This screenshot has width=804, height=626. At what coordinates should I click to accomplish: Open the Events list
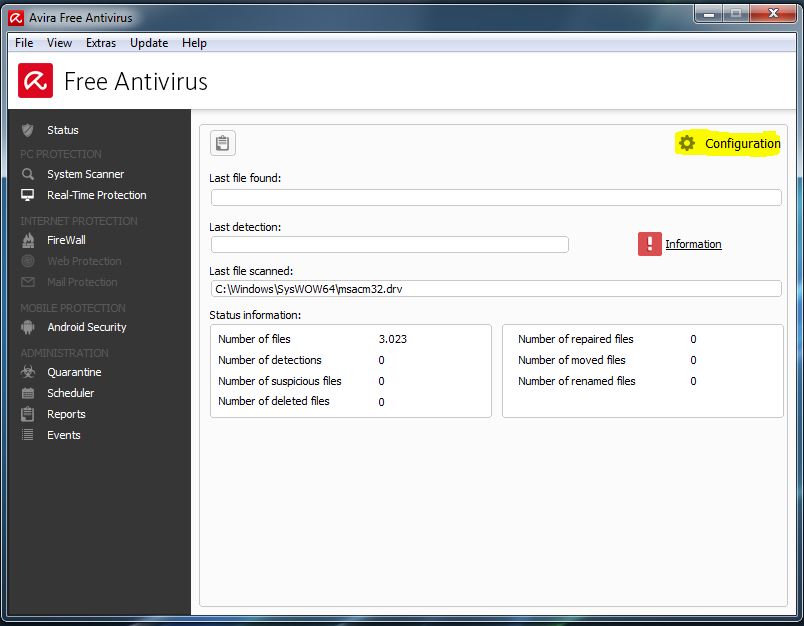click(63, 435)
